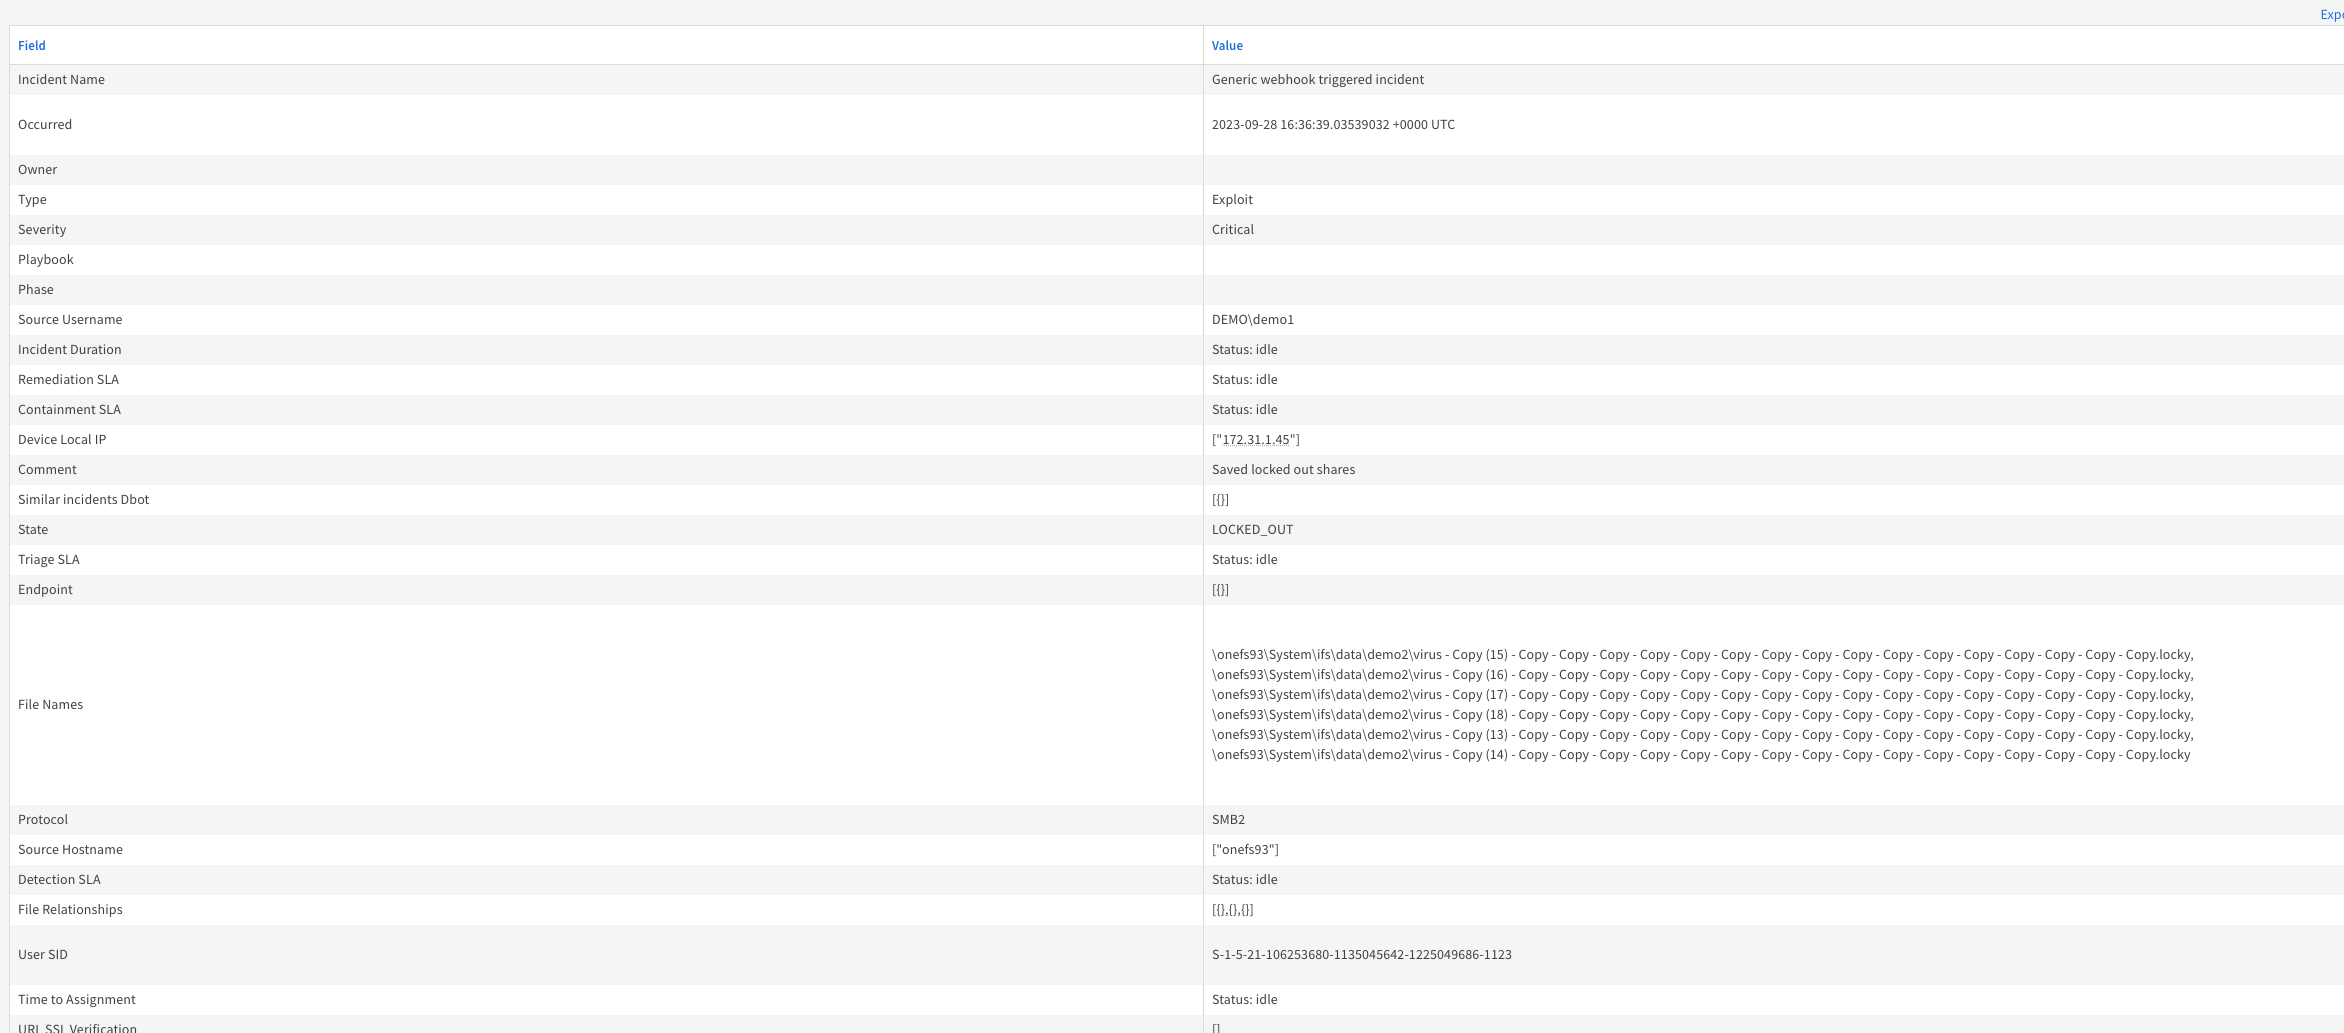This screenshot has width=2344, height=1033.
Task: Select the Occurred timestamp value
Action: point(1333,124)
